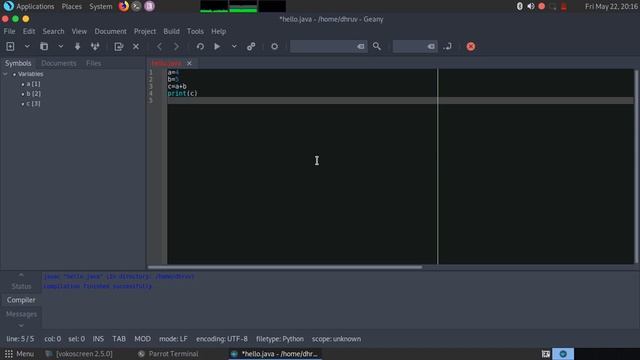Open the Applications system menu
640x360 pixels.
(x=35, y=7)
